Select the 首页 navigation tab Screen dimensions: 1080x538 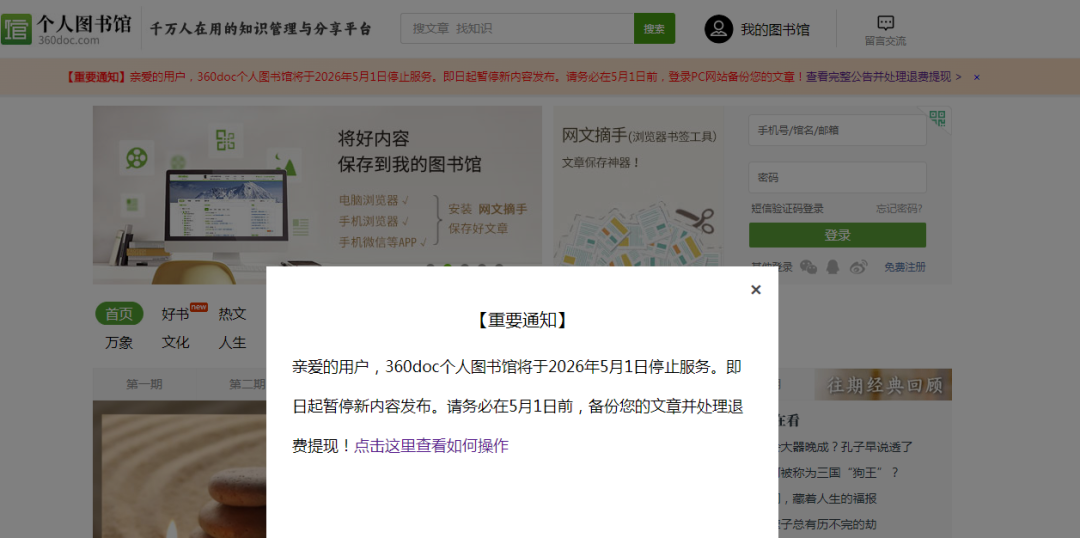119,314
